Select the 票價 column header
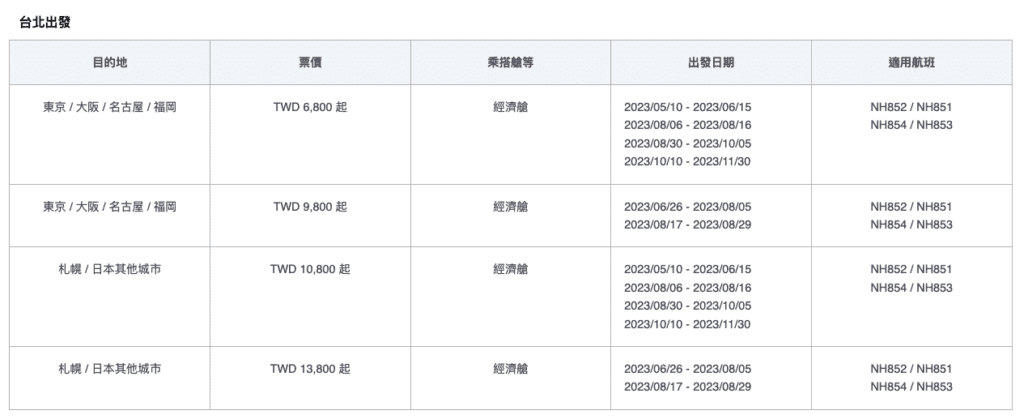 [310, 63]
